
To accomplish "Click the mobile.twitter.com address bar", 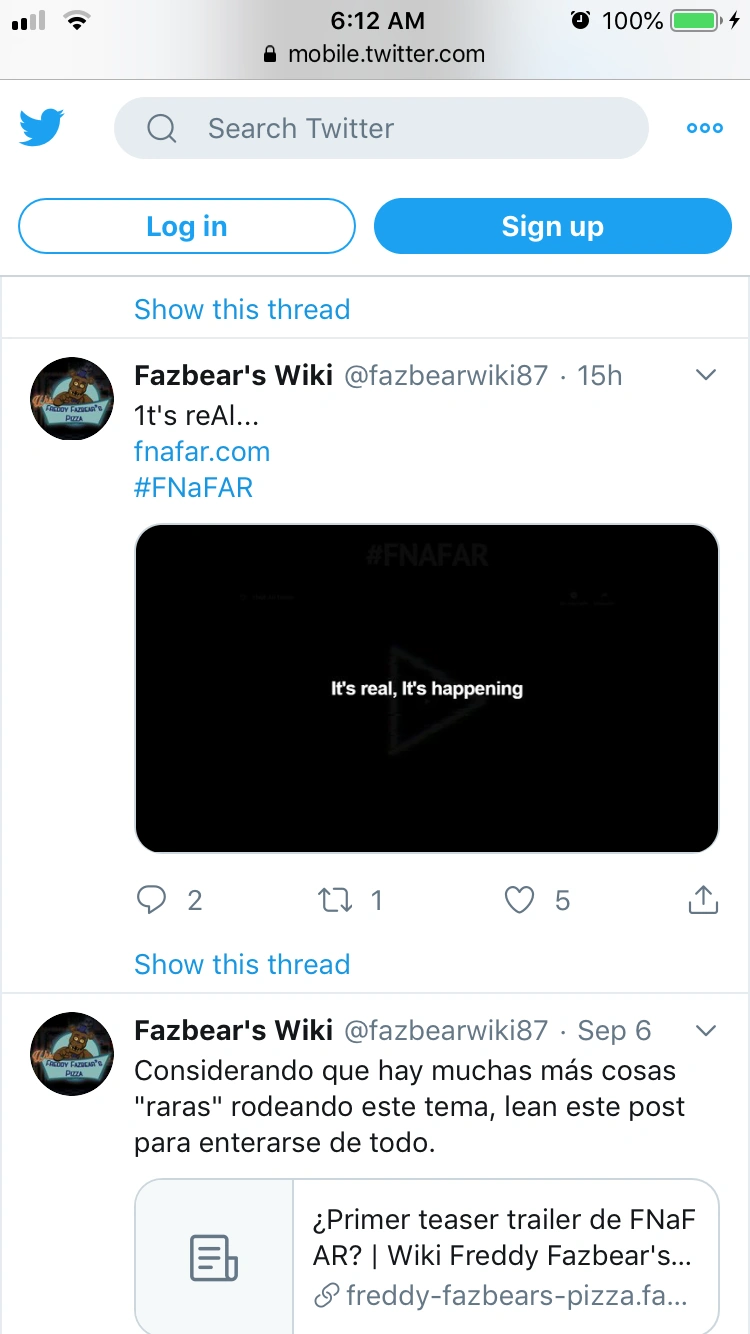I will tap(375, 55).
